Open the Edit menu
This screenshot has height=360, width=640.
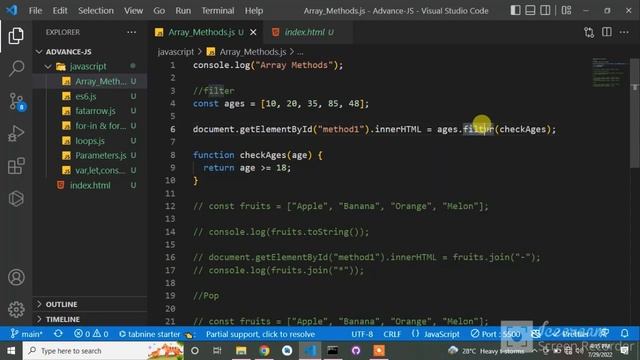(60, 11)
